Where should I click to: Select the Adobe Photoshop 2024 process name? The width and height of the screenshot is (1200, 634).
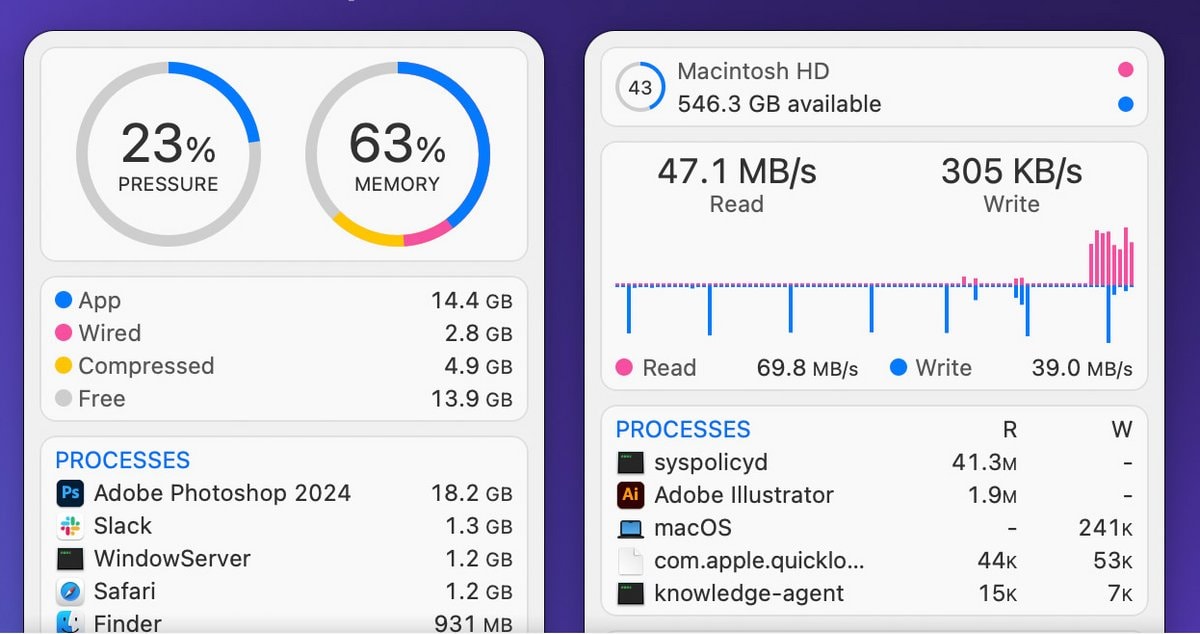[222, 493]
